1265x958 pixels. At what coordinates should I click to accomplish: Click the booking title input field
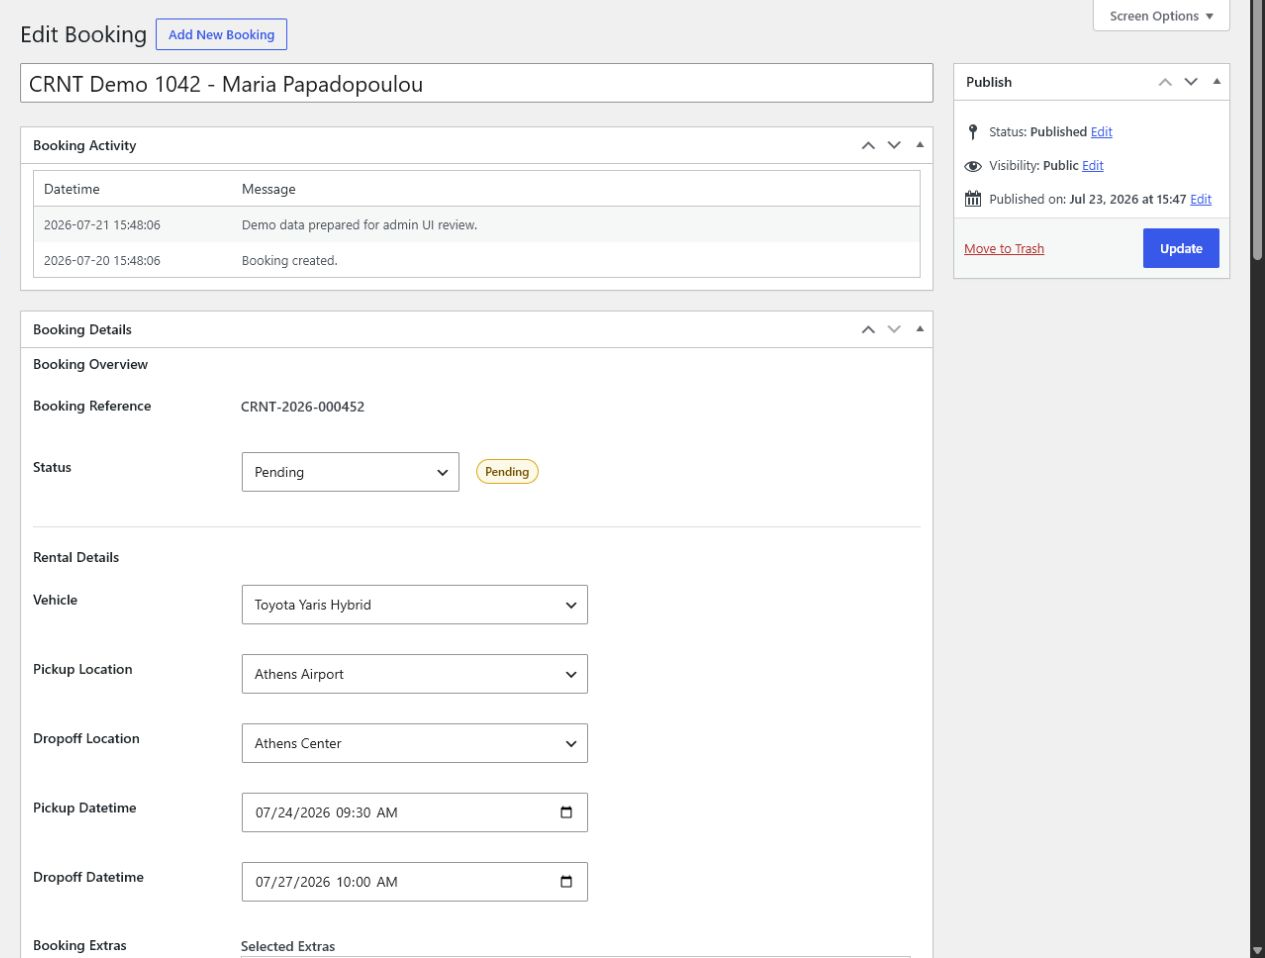pyautogui.click(x=476, y=83)
